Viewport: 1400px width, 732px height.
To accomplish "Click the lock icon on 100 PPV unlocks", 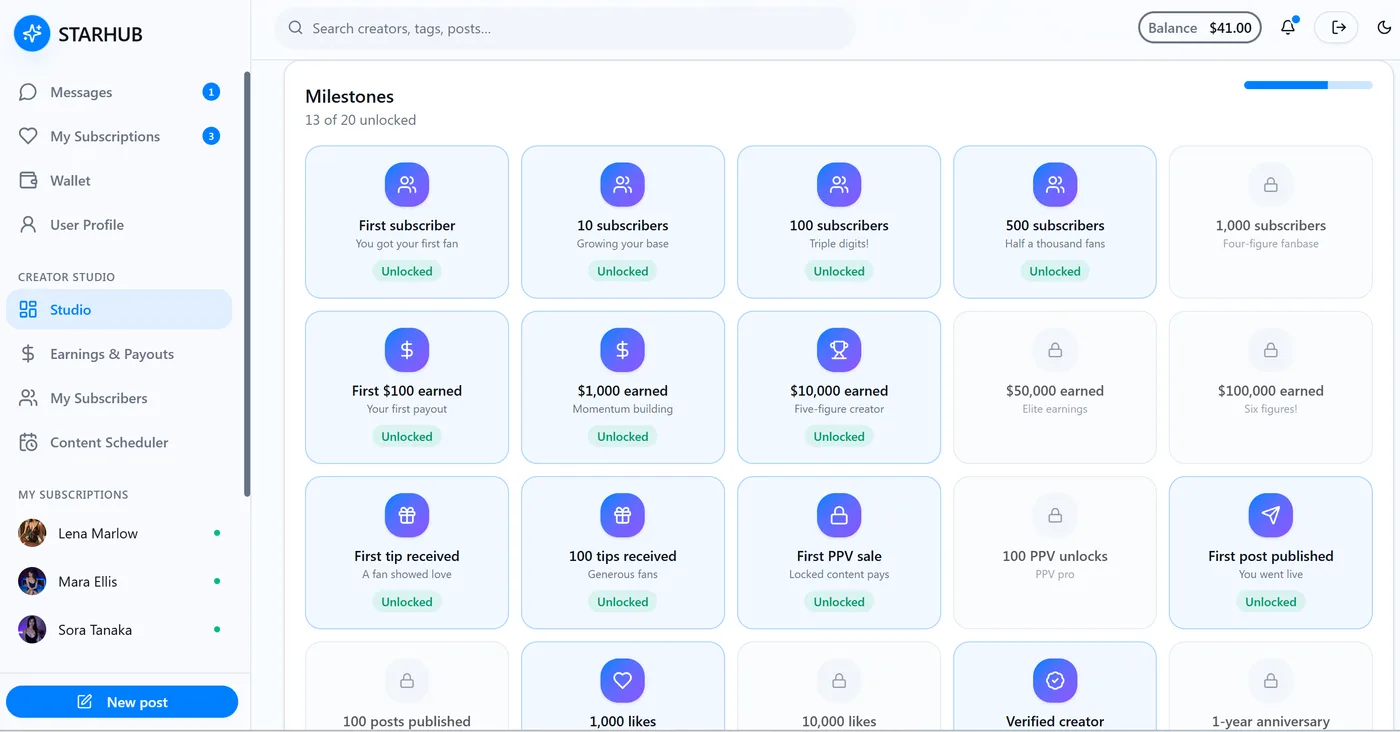I will click(1055, 516).
